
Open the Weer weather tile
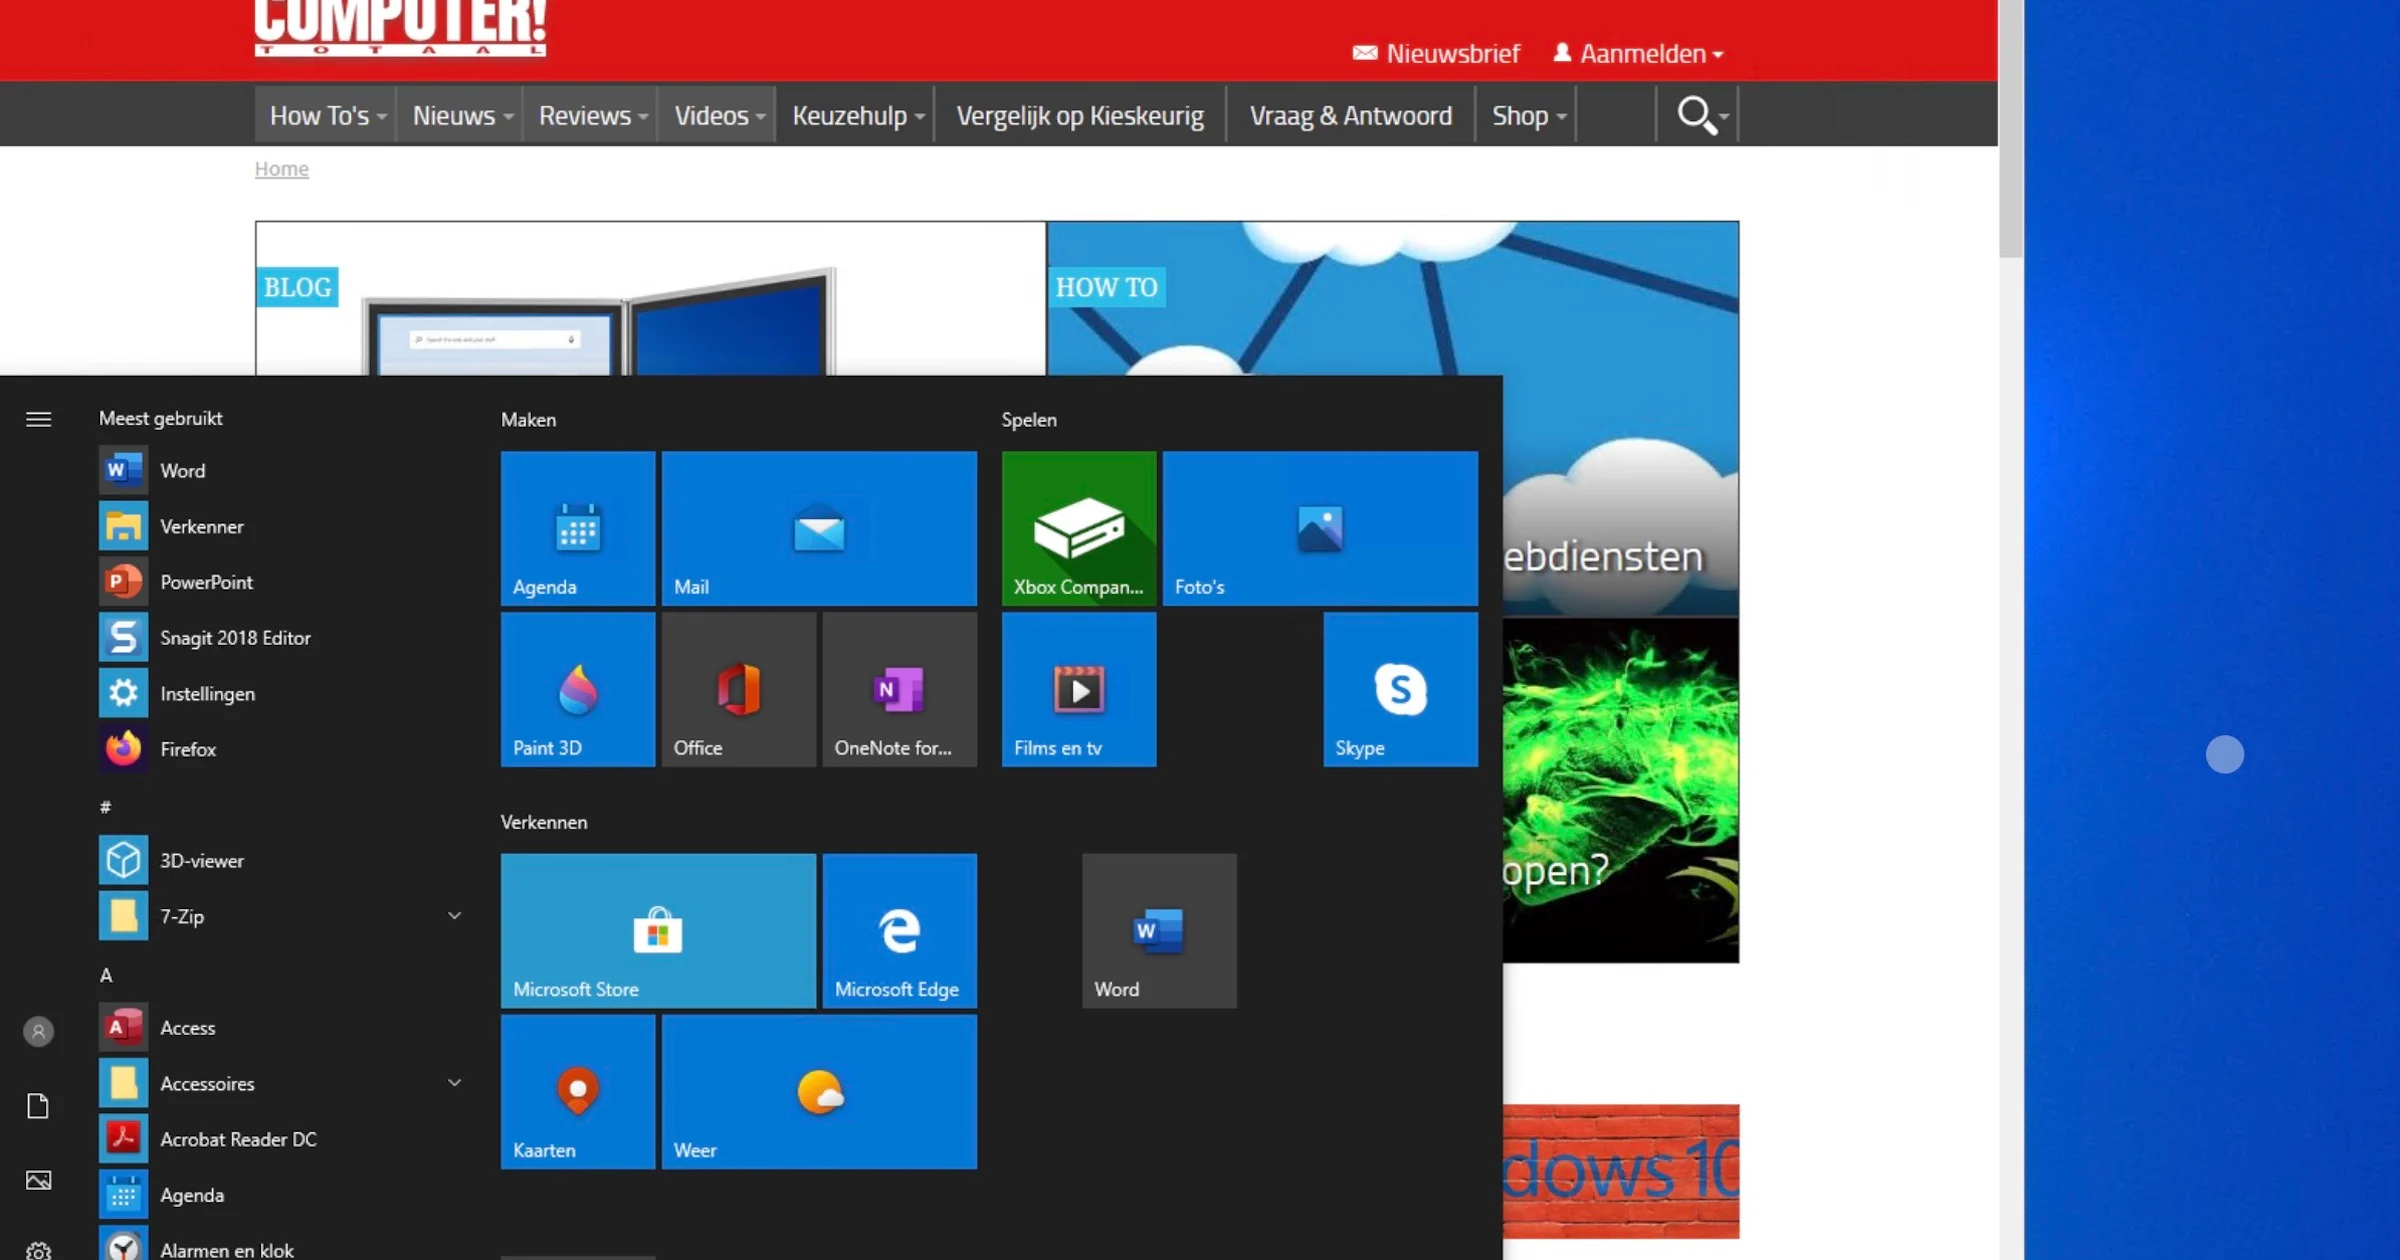(819, 1091)
